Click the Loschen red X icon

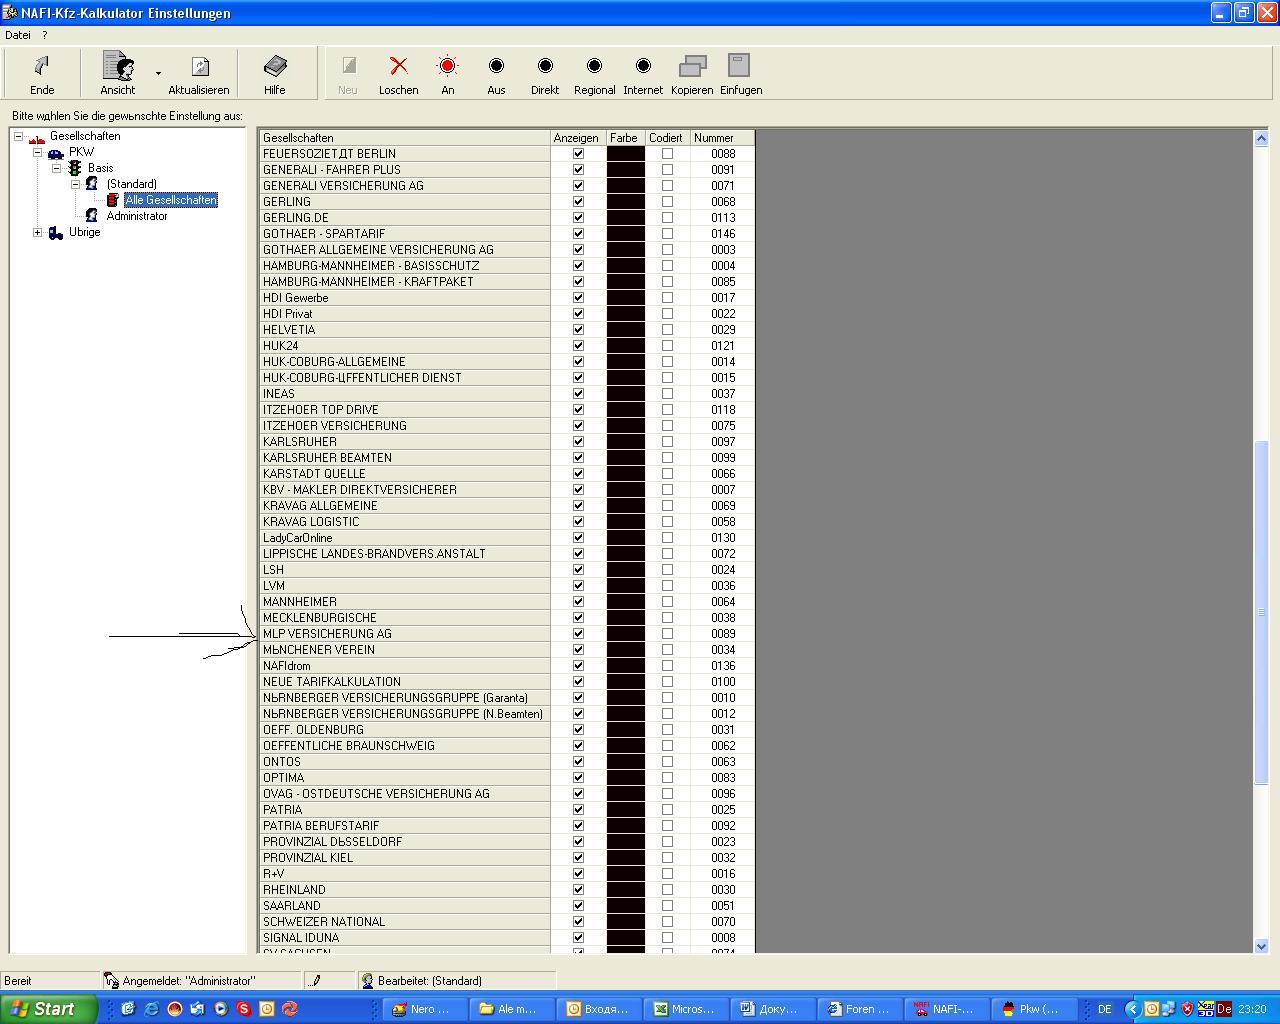click(x=398, y=66)
